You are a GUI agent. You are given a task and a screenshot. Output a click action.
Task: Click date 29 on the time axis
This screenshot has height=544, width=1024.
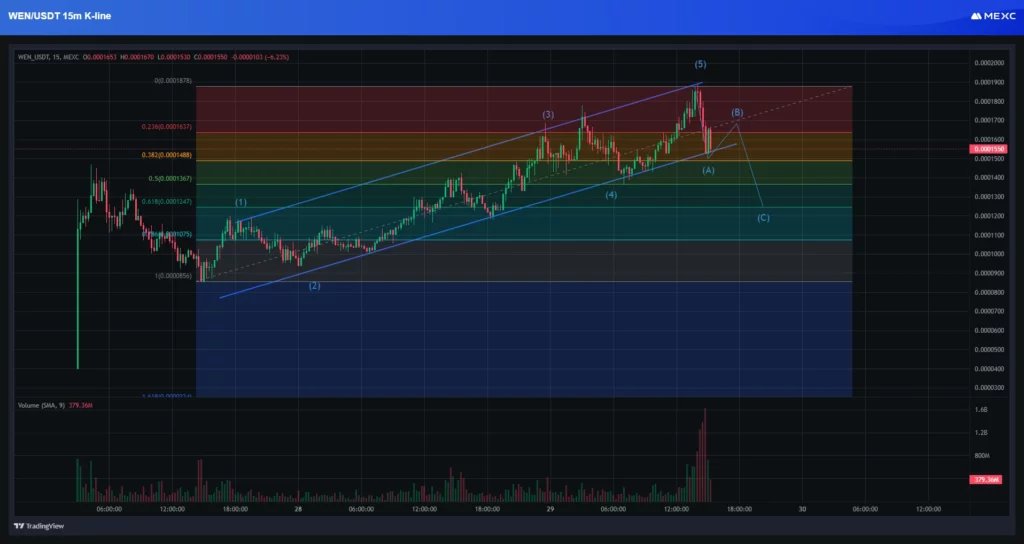(x=550, y=509)
